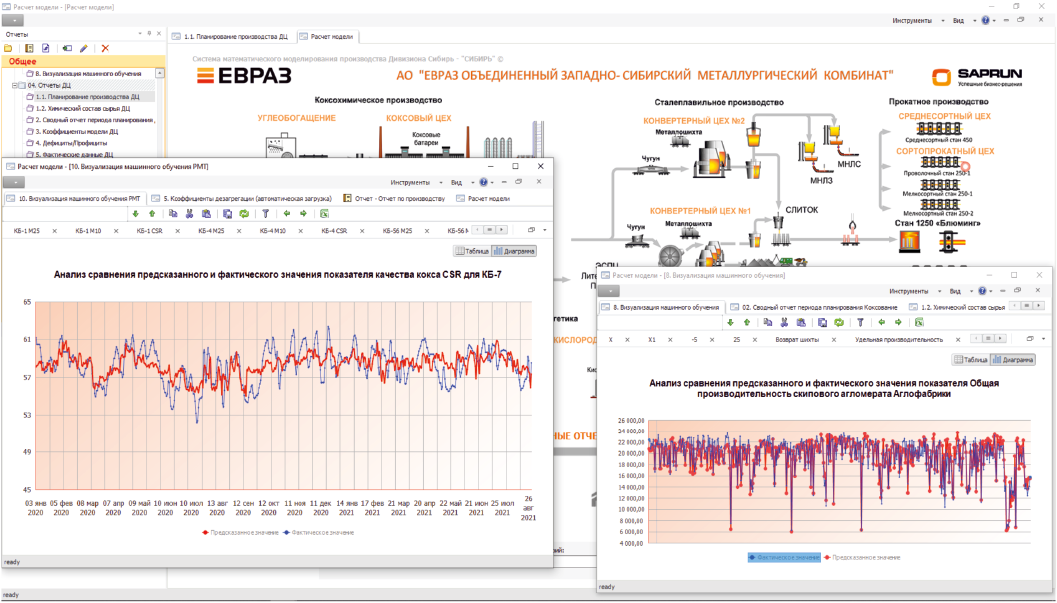
Task: Pin the Отчеты panel with the pushpin
Action: pyautogui.click(x=150, y=34)
